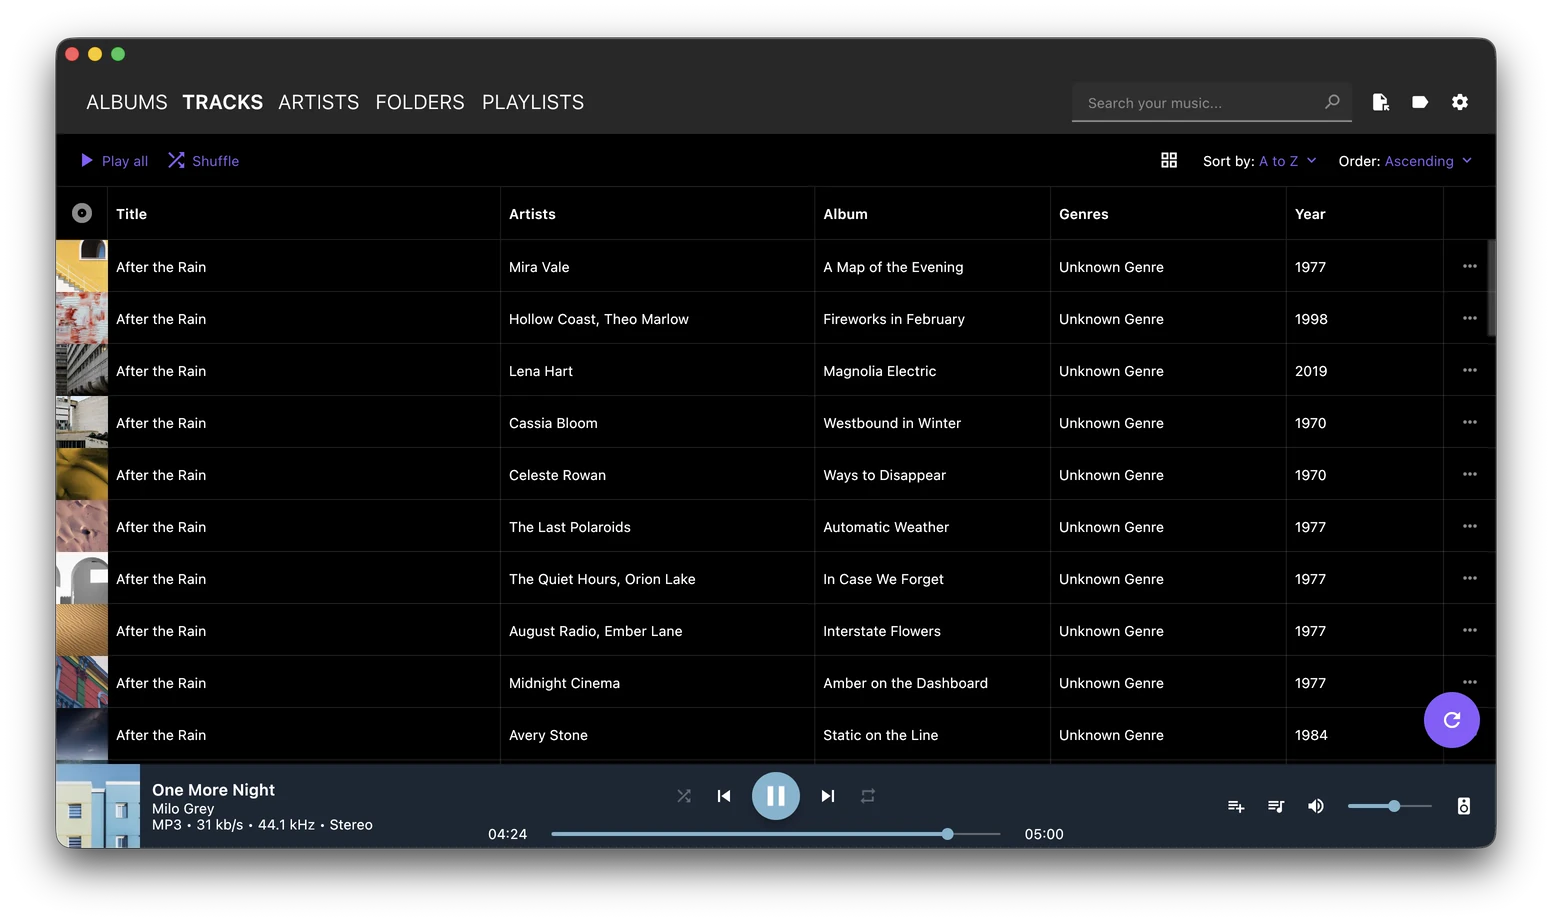Switch to the ALBUMS tab
Viewport: 1552px width, 922px height.
(127, 102)
